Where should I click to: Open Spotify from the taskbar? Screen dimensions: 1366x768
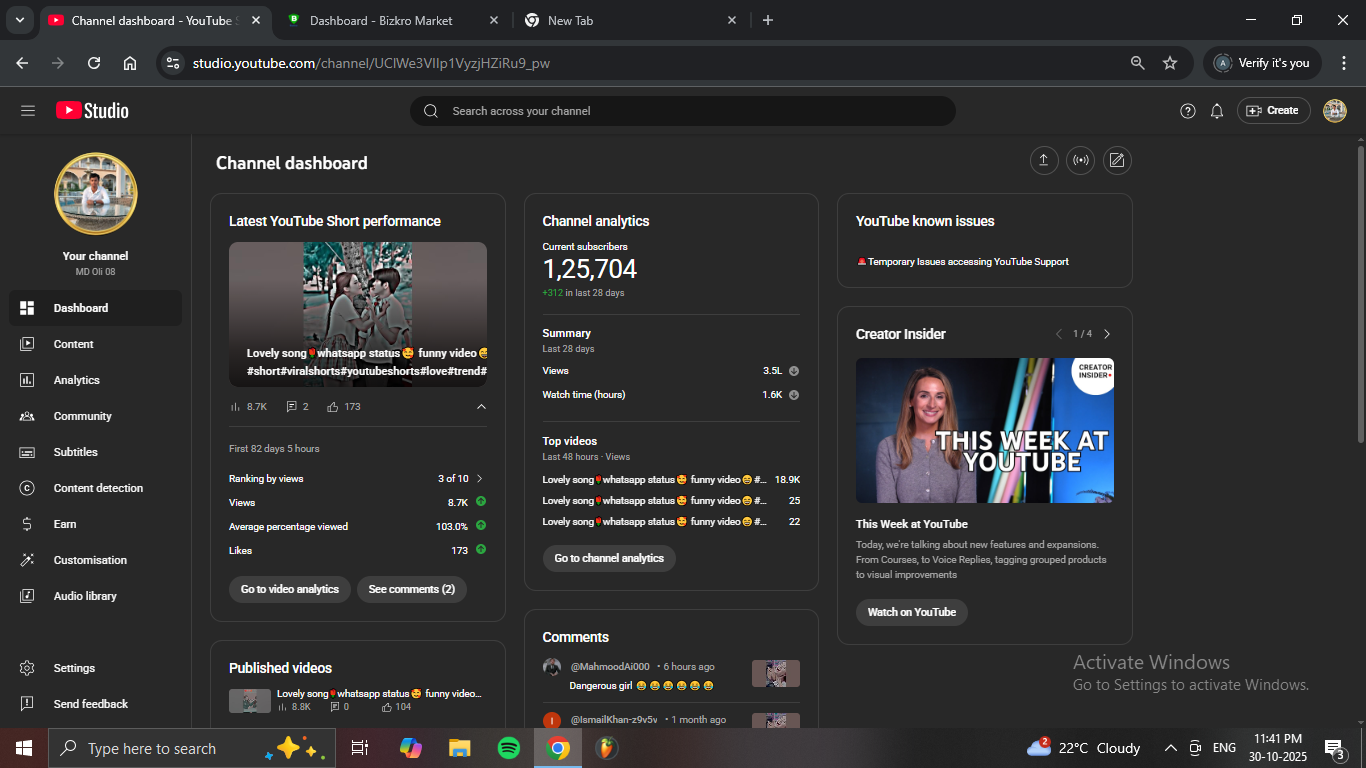(508, 748)
